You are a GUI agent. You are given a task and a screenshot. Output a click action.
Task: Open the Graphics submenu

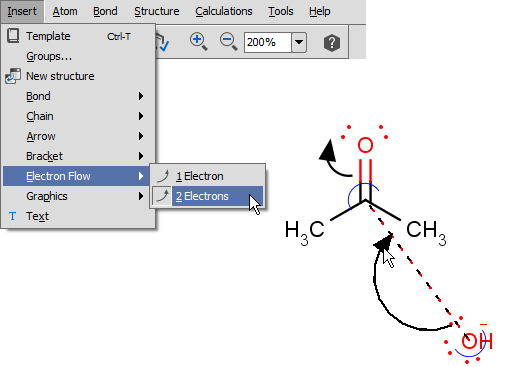click(x=79, y=196)
